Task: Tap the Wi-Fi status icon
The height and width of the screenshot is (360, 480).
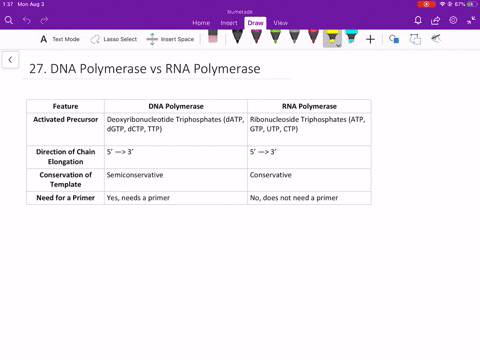Action: [443, 4]
